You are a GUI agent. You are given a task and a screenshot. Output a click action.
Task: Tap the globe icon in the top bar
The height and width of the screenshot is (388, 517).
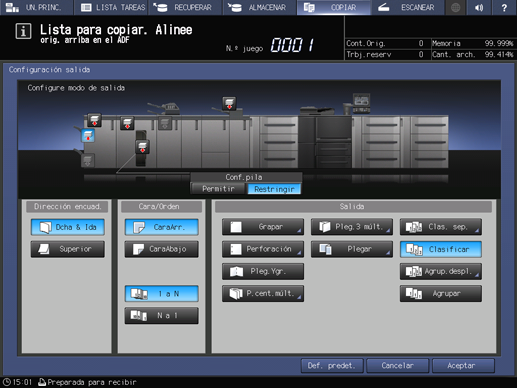click(x=455, y=7)
